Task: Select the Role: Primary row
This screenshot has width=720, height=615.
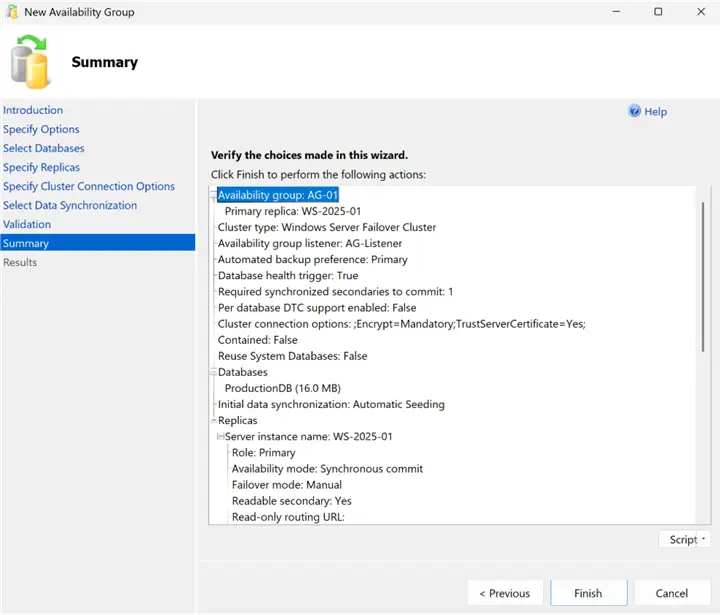Action: tap(264, 452)
